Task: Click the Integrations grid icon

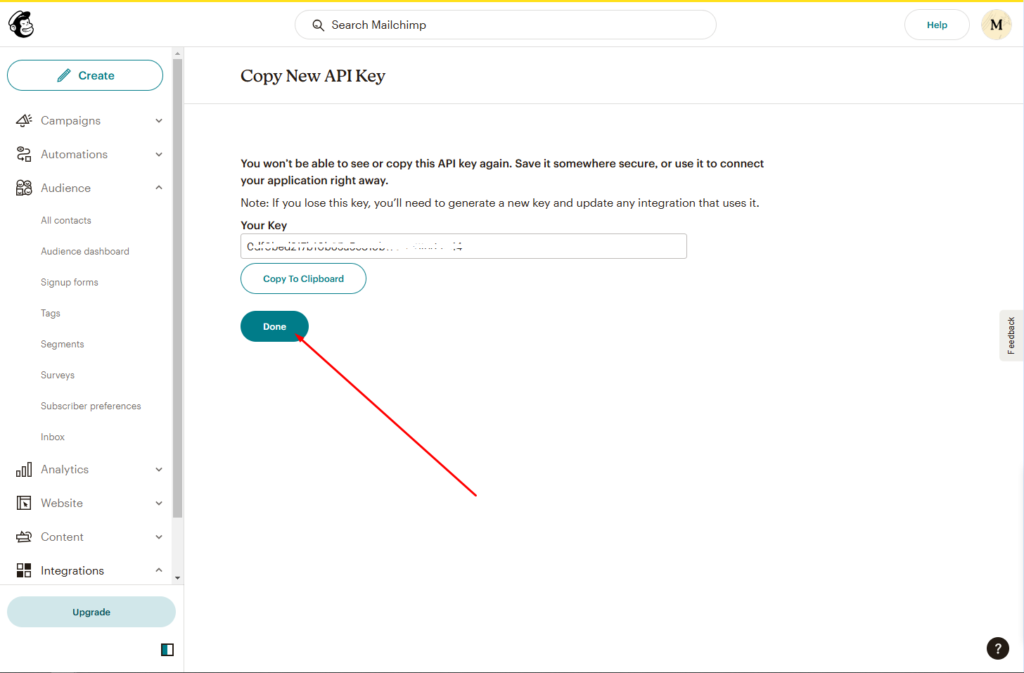Action: tap(24, 571)
